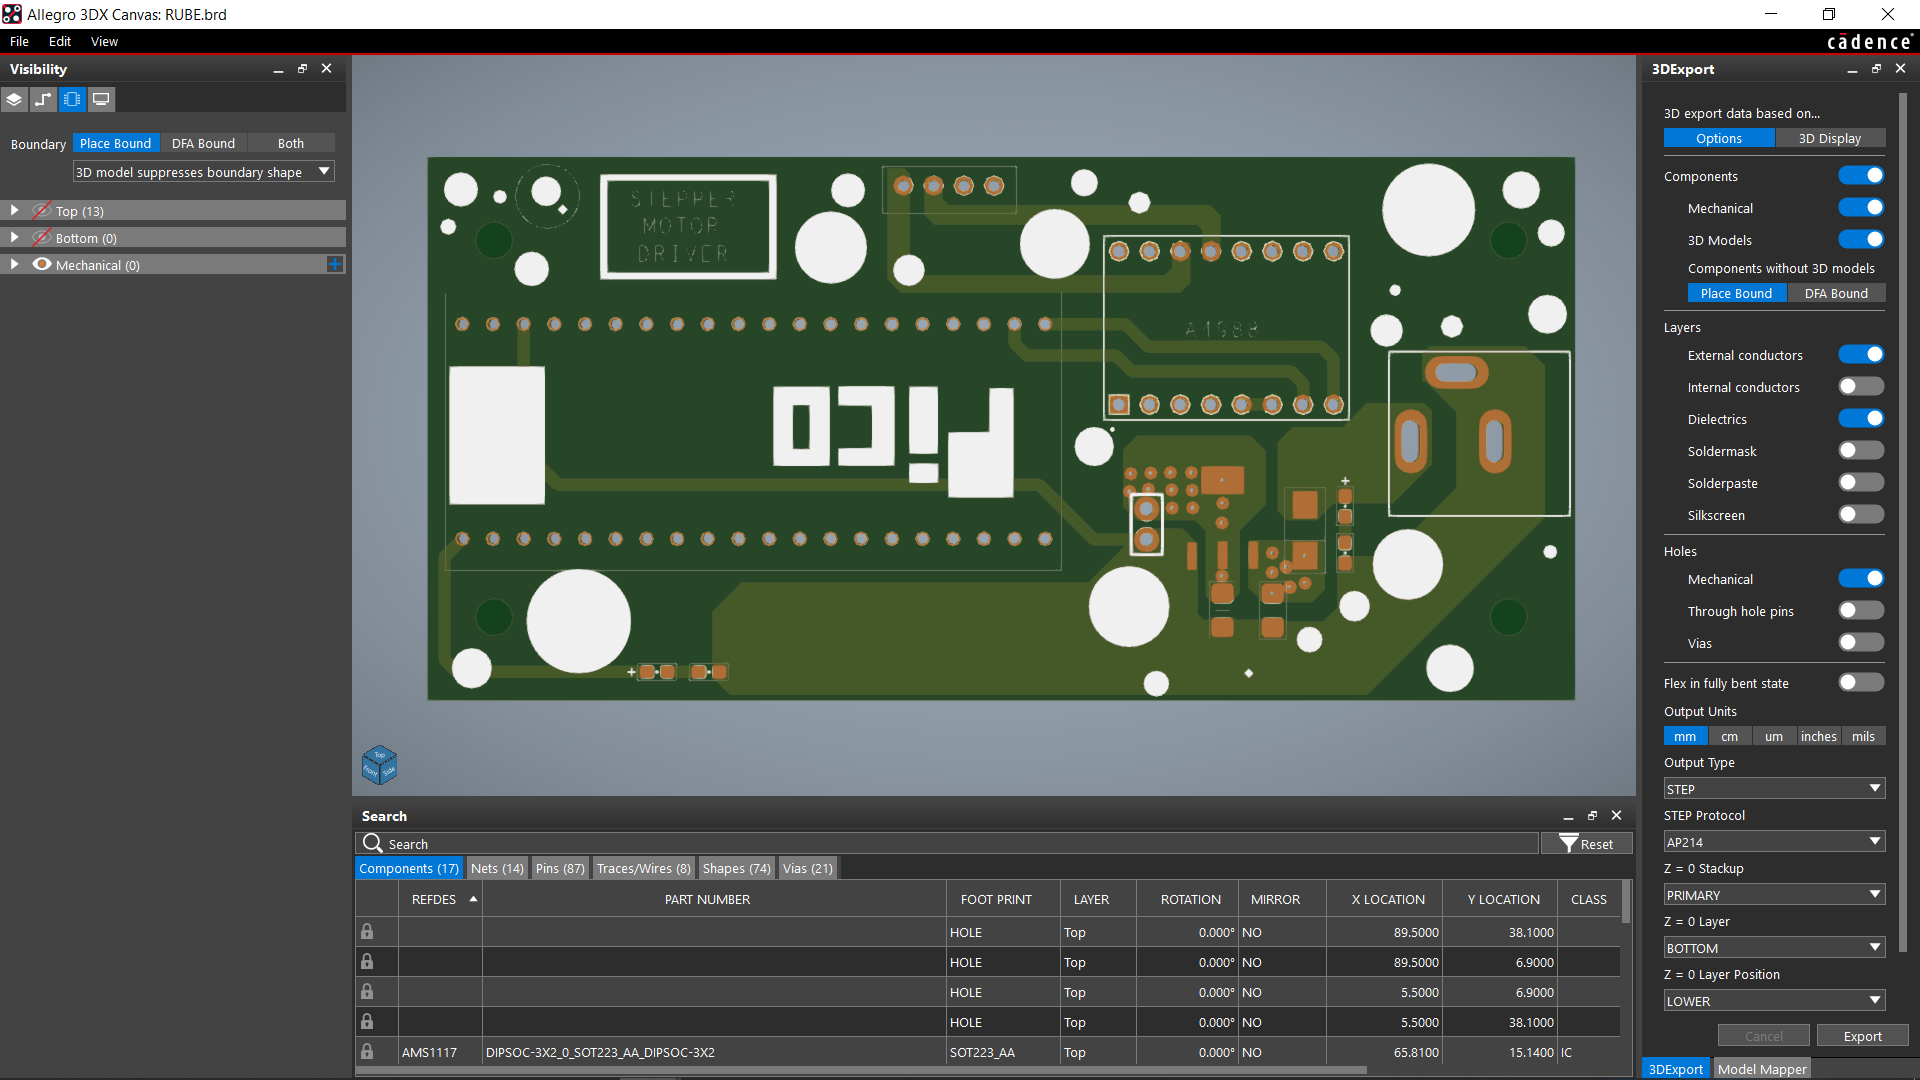This screenshot has width=1920, height=1080.
Task: Click lock icon on first HOLE row
Action: pos(367,932)
